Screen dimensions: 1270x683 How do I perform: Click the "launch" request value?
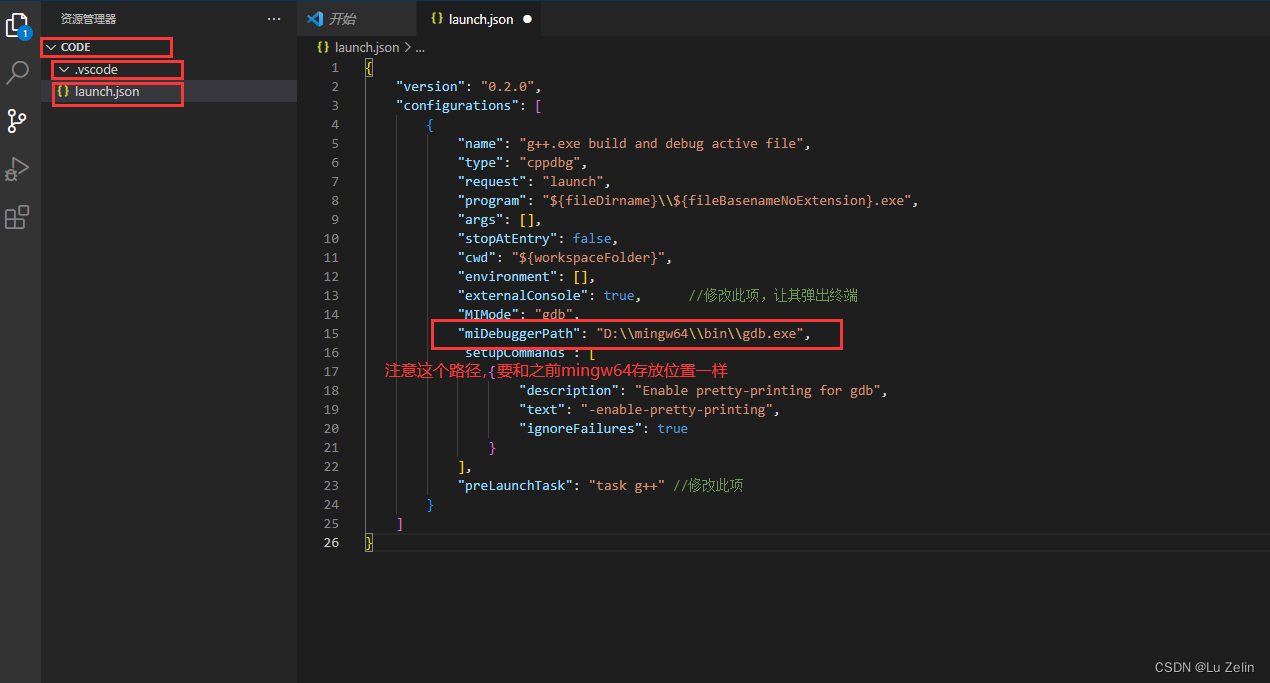[x=573, y=181]
